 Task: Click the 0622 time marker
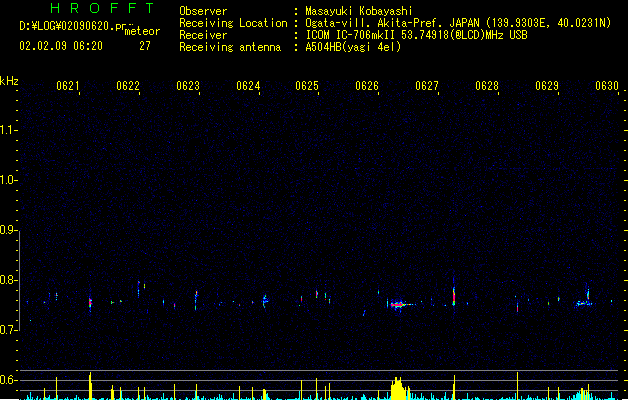click(x=128, y=86)
